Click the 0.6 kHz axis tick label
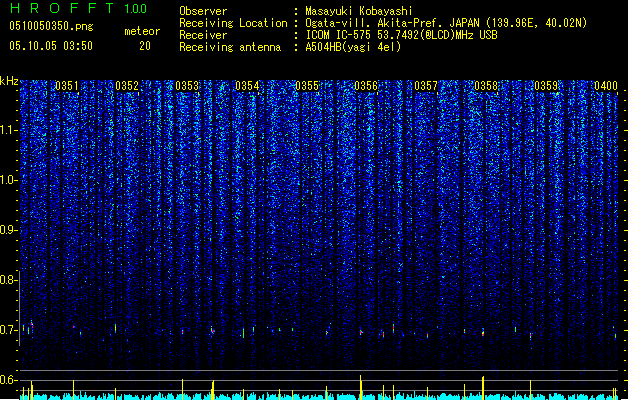The width and height of the screenshot is (629, 400). click(8, 380)
